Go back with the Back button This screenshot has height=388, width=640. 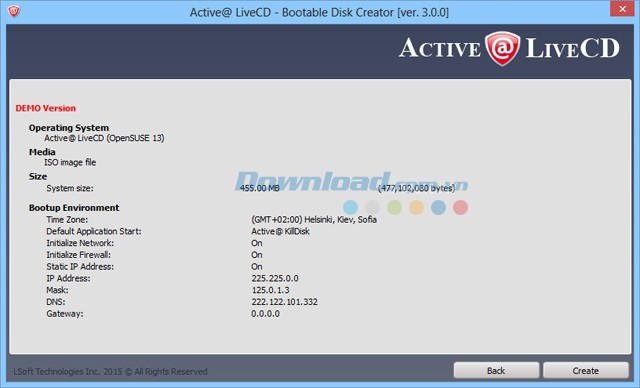coord(496,370)
